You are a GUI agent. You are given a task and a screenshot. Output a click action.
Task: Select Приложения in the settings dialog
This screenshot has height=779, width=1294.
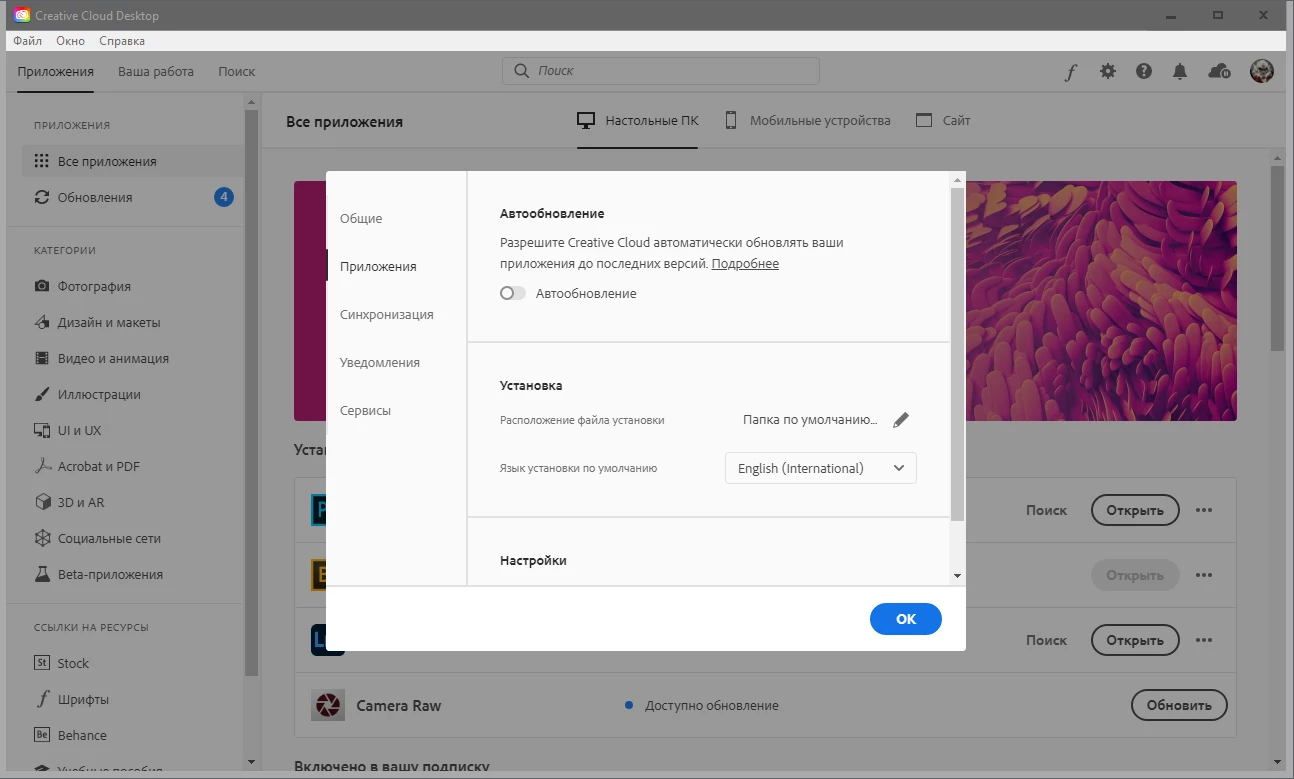point(378,266)
